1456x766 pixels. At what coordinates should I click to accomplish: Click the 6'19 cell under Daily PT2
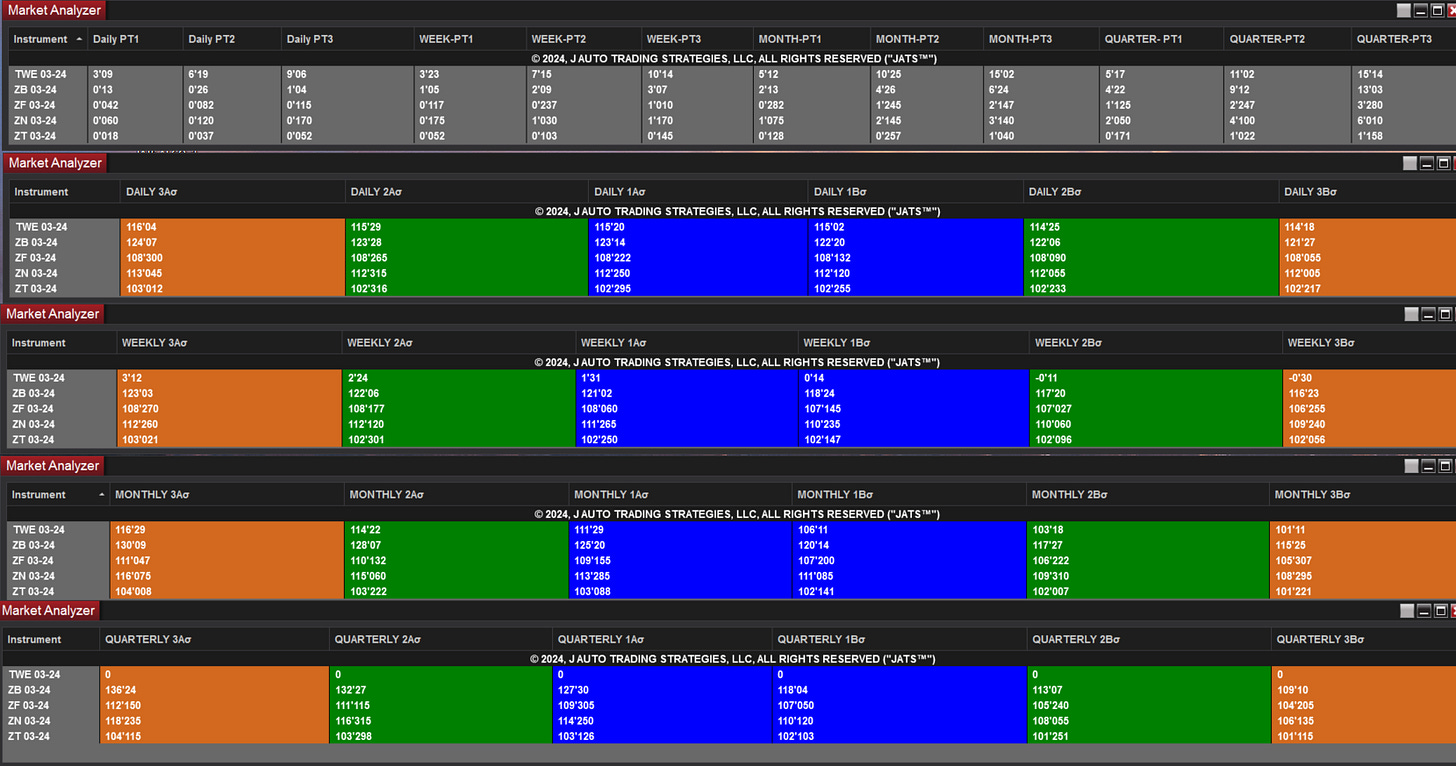[231, 74]
